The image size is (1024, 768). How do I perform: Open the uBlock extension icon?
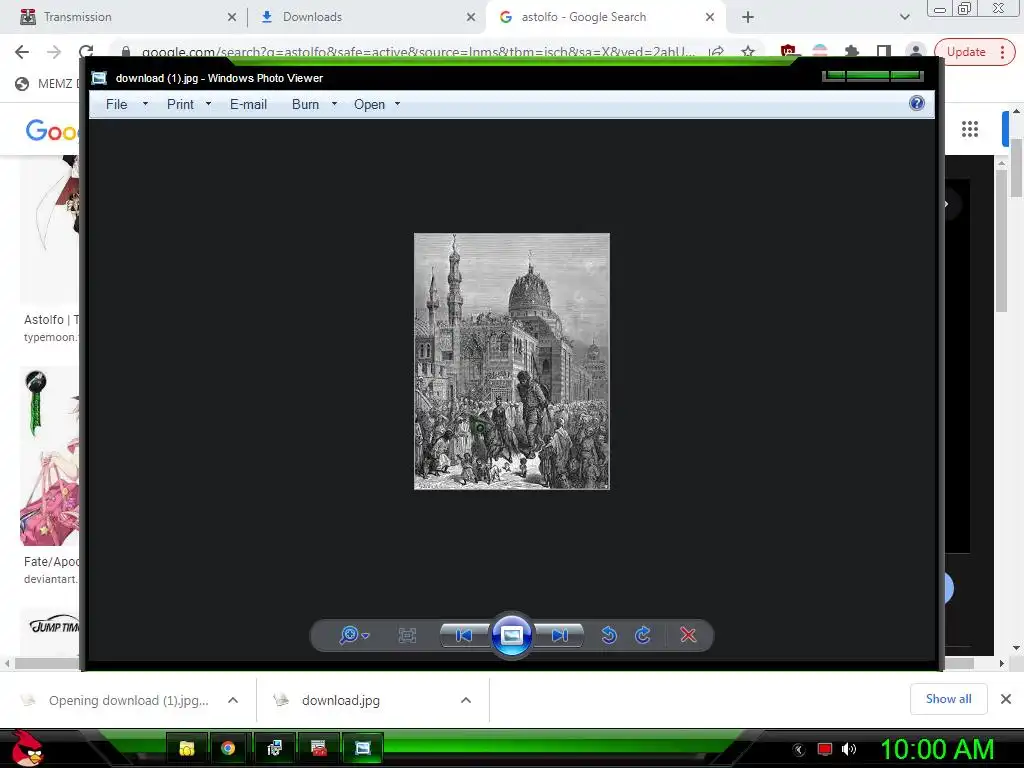click(788, 52)
